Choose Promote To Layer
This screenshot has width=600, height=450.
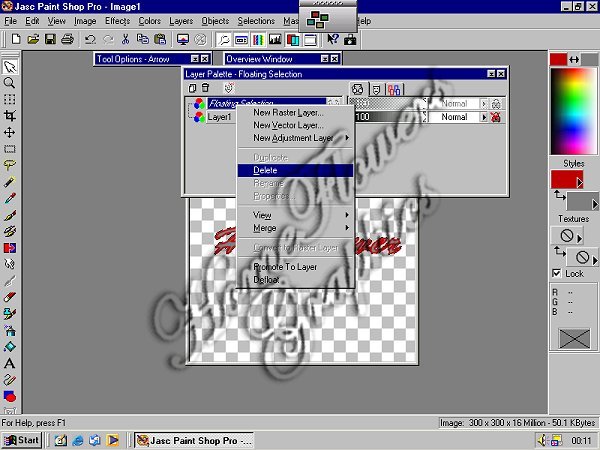[x=295, y=267]
